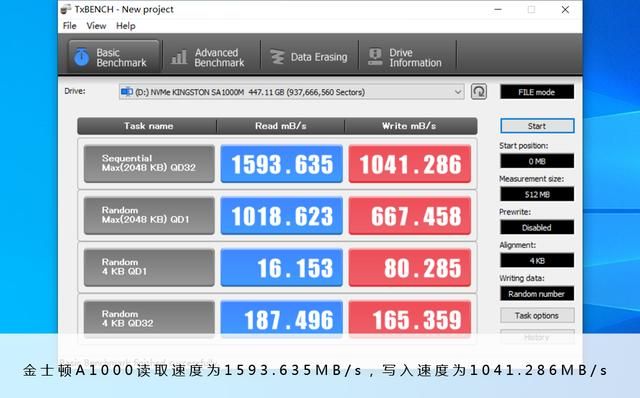Select the 80.285 write result

click(x=410, y=267)
